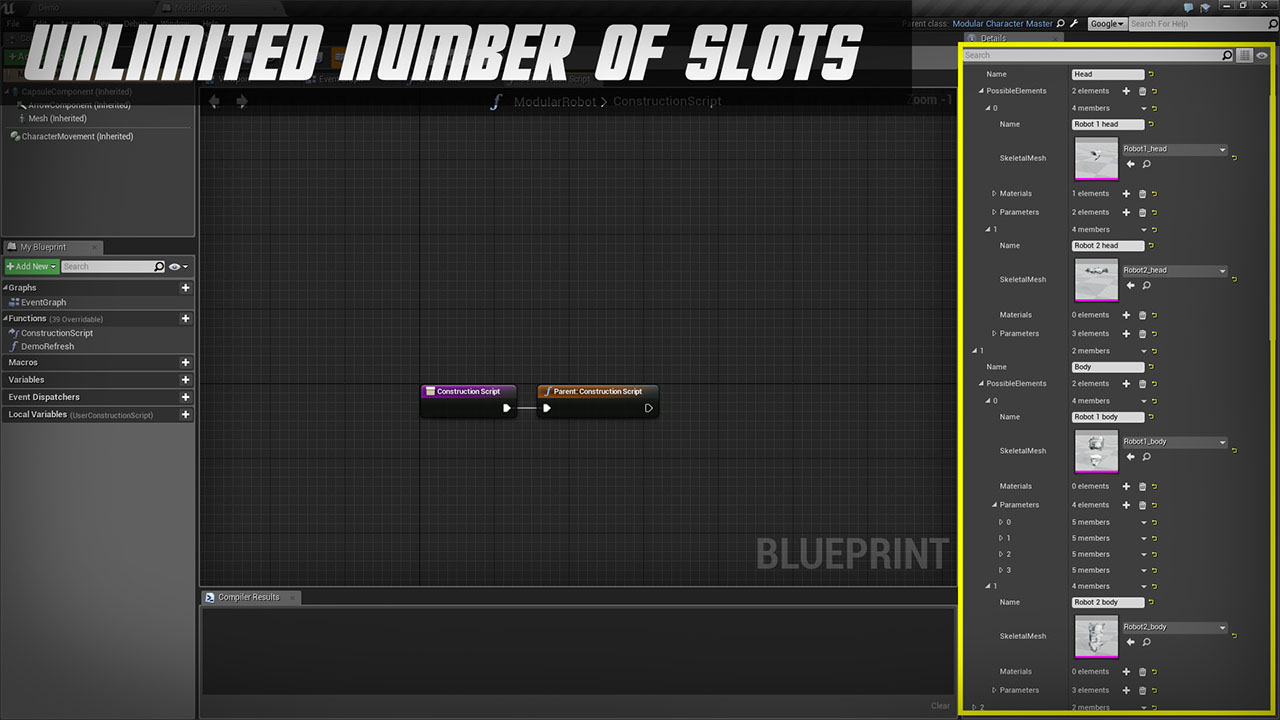Add element to Robot 1 head Materials

[x=1126, y=194]
